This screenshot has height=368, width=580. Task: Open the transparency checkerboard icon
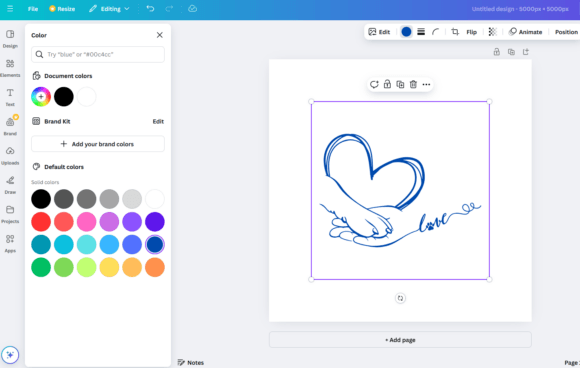492,32
